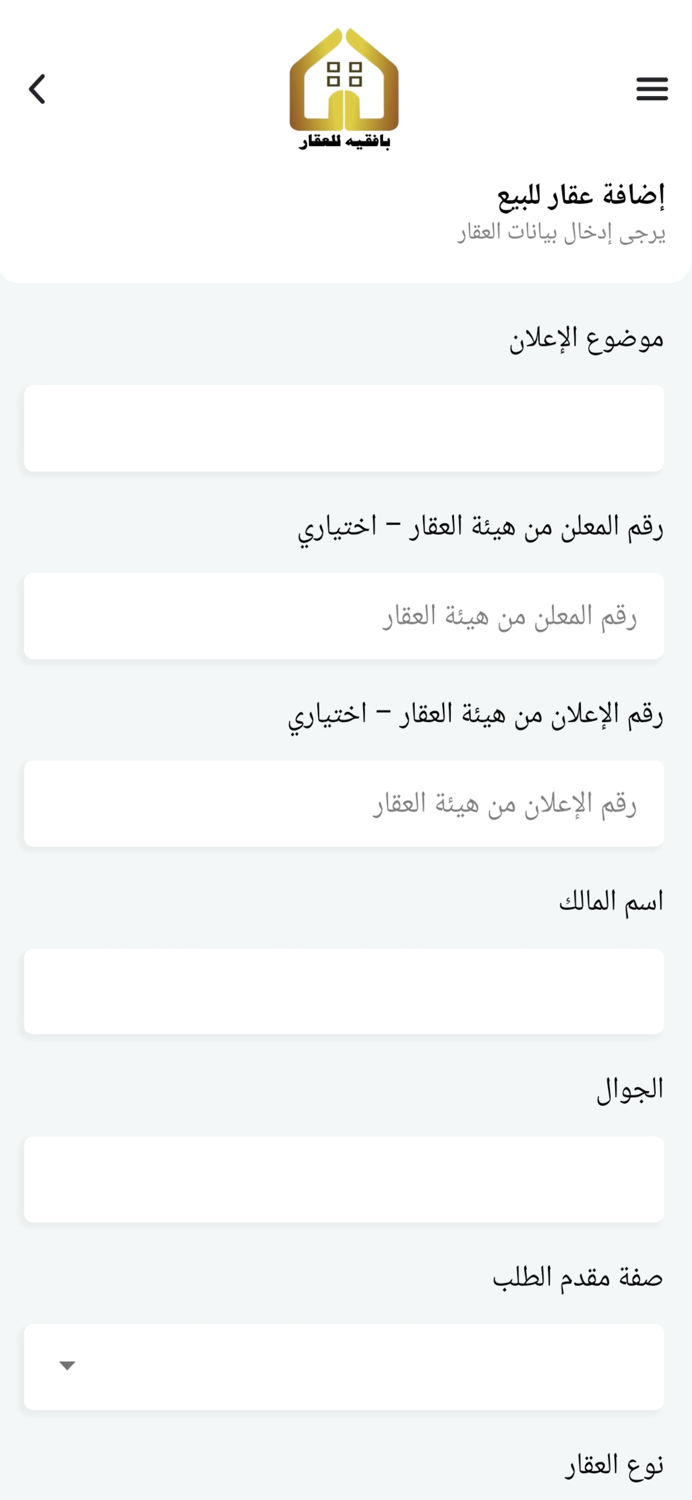The width and height of the screenshot is (692, 1500).
Task: Select the إضافة عقار للبيع heading
Action: 579,197
